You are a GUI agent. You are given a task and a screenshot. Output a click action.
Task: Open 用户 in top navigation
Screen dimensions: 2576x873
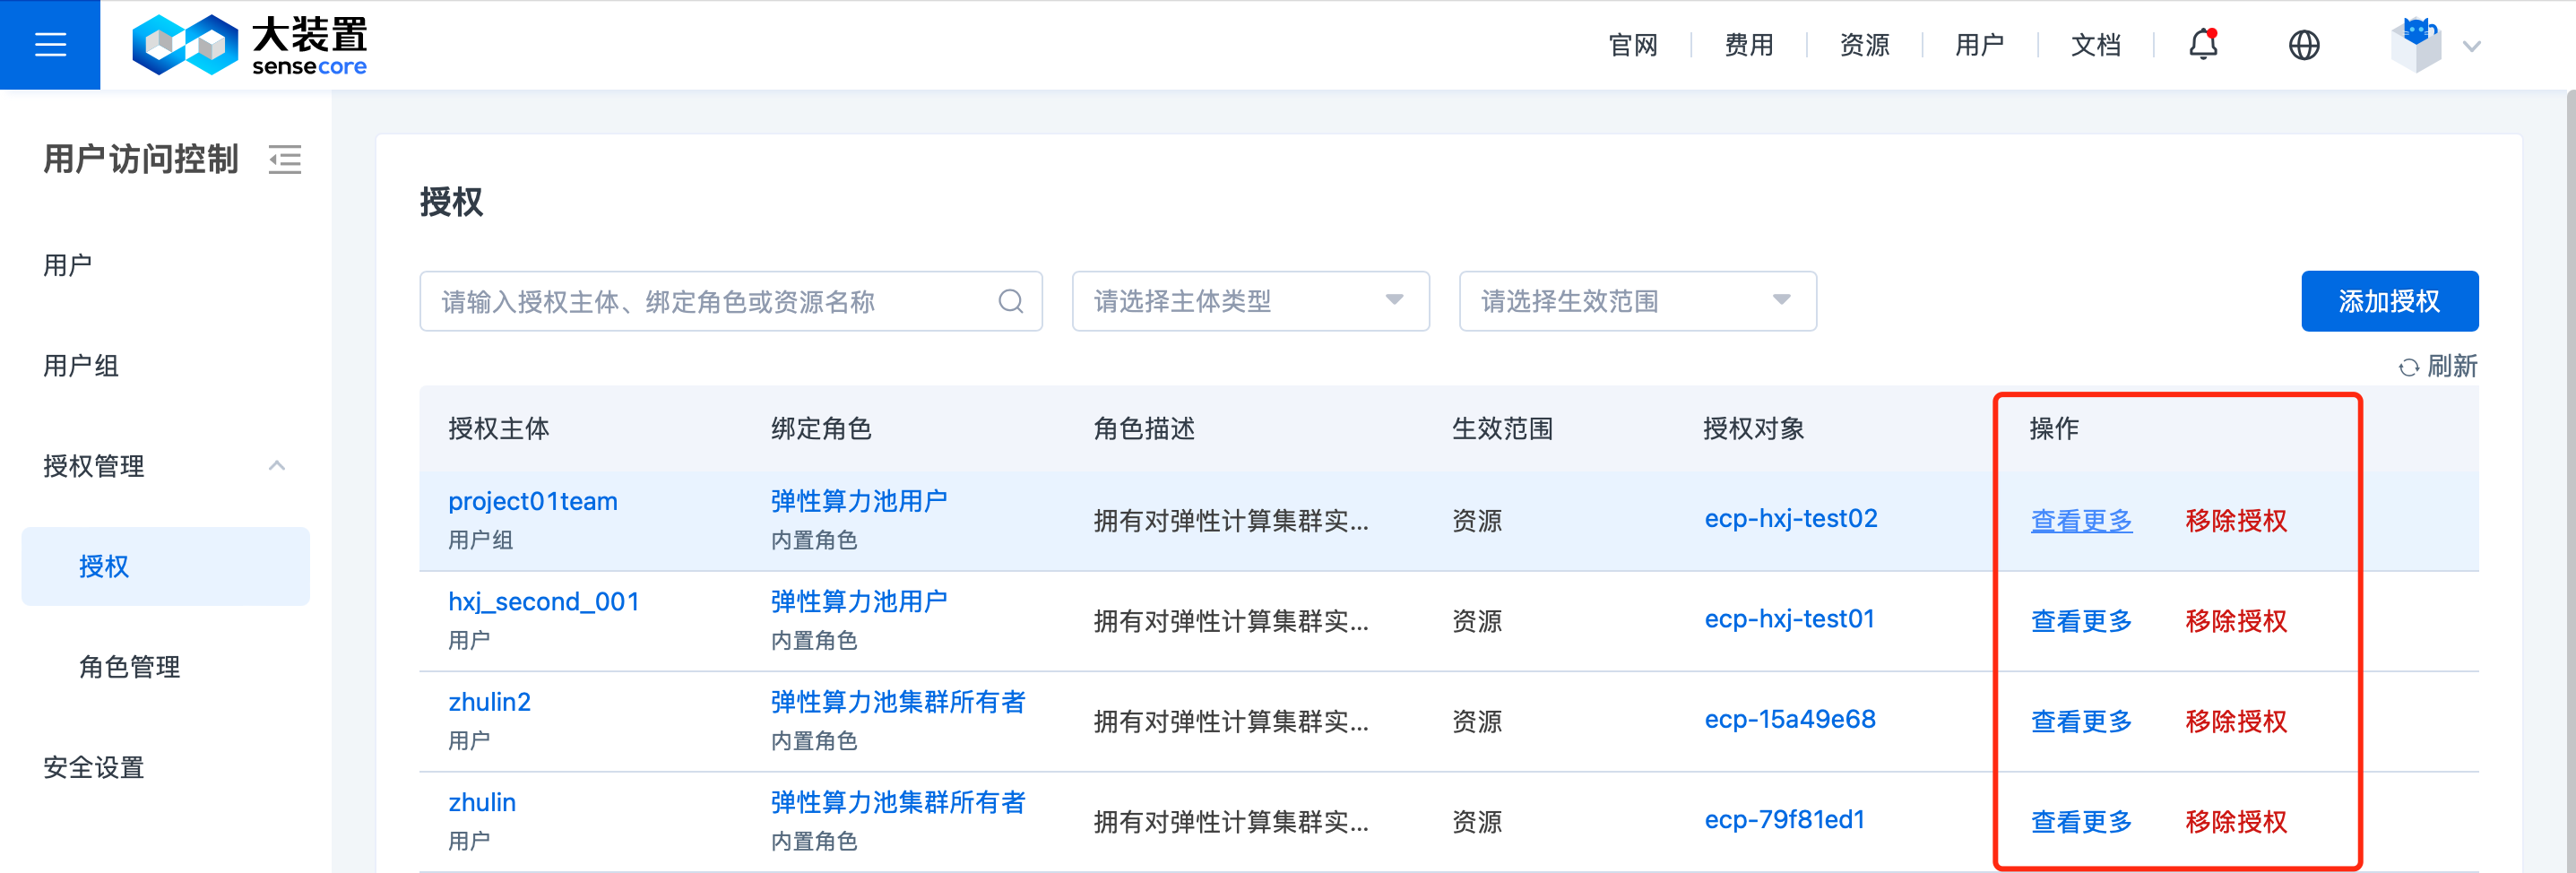pos(1980,45)
